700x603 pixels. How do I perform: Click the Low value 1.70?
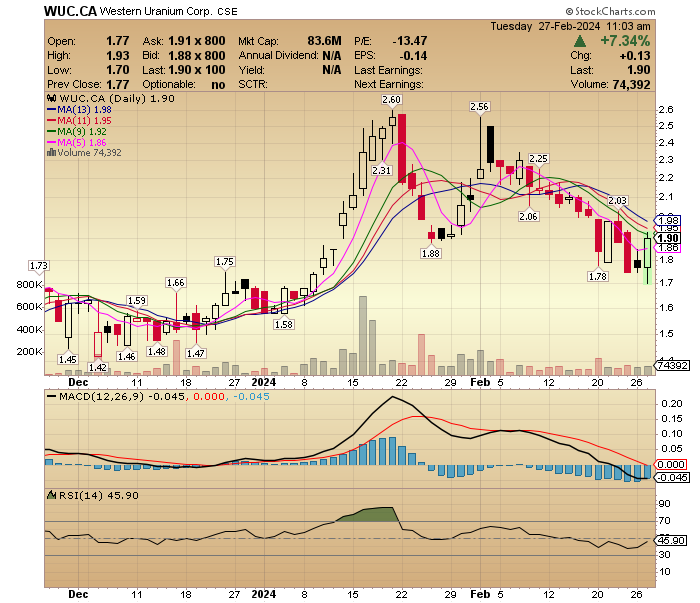pyautogui.click(x=118, y=70)
